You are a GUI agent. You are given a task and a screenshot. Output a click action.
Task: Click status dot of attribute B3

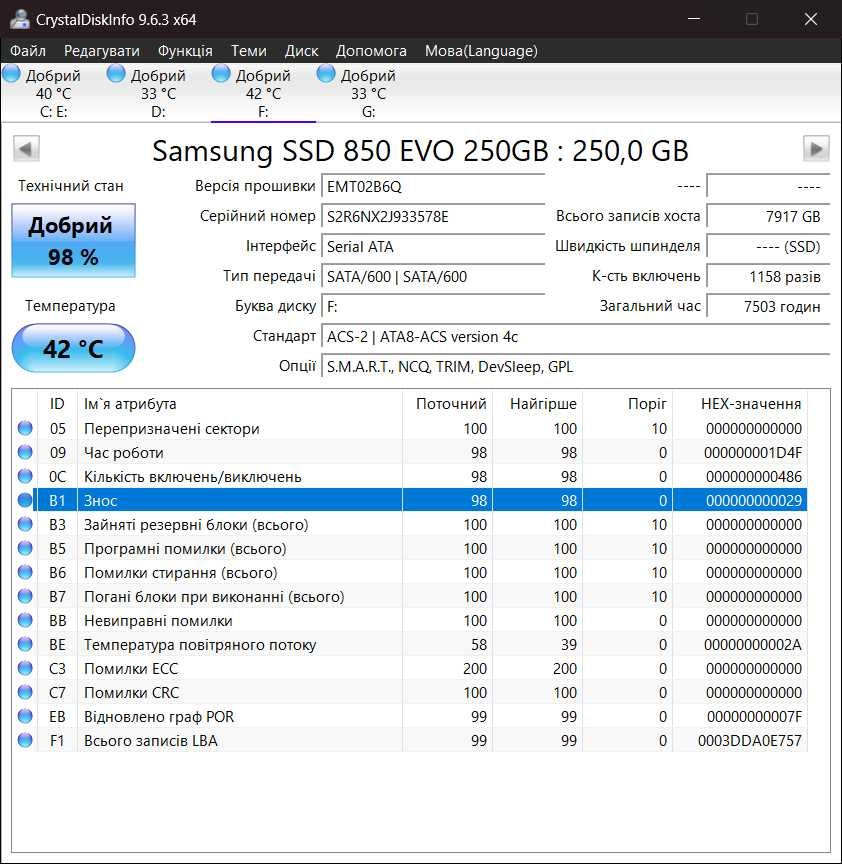(25, 524)
